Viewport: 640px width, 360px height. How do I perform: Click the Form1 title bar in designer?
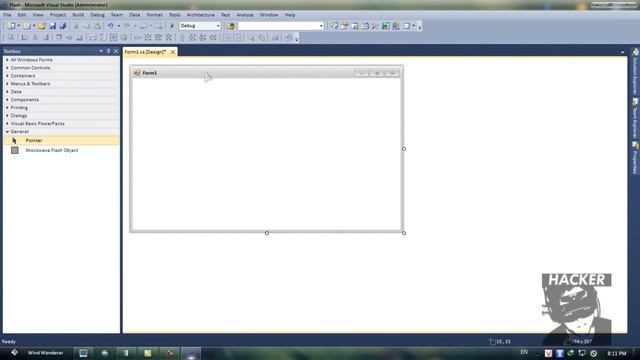click(x=267, y=73)
